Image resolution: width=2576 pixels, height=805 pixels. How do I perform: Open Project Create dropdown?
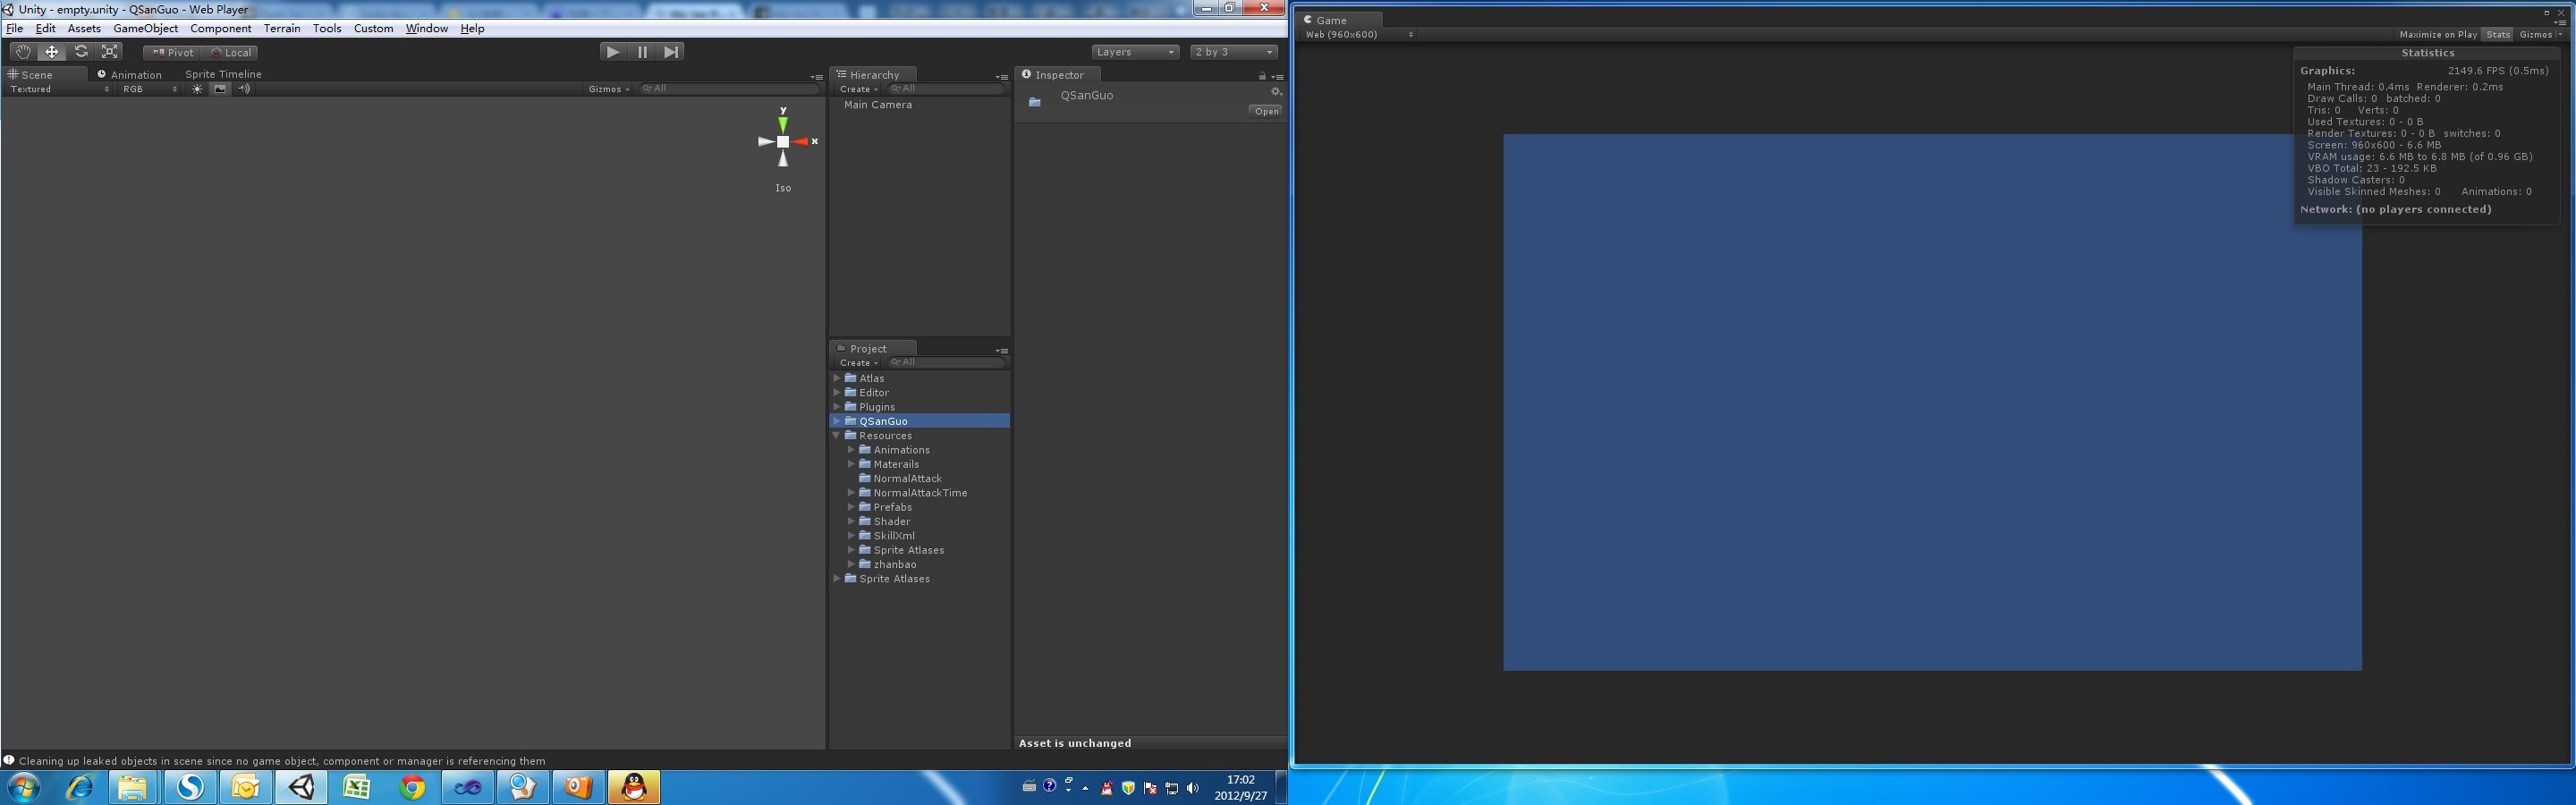click(858, 363)
